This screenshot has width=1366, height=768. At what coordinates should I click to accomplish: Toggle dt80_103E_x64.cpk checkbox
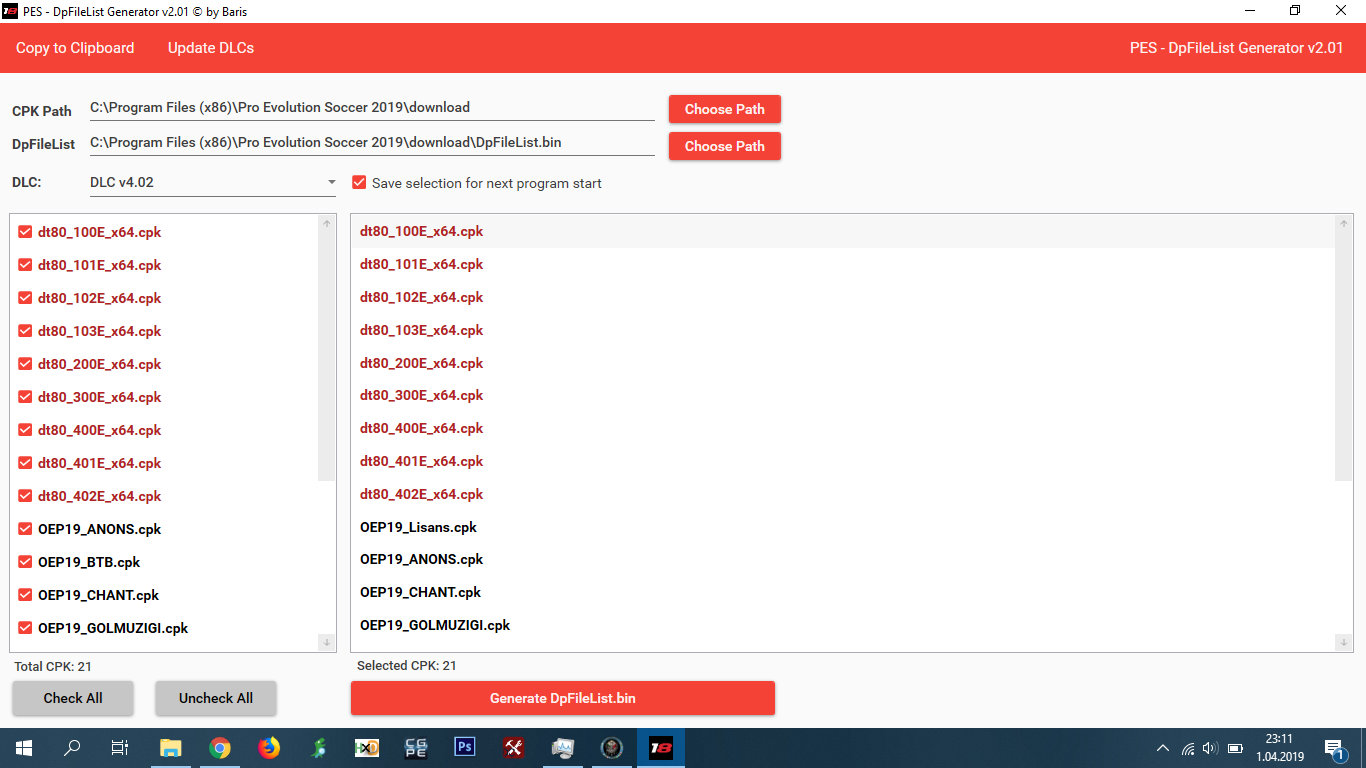tap(26, 331)
